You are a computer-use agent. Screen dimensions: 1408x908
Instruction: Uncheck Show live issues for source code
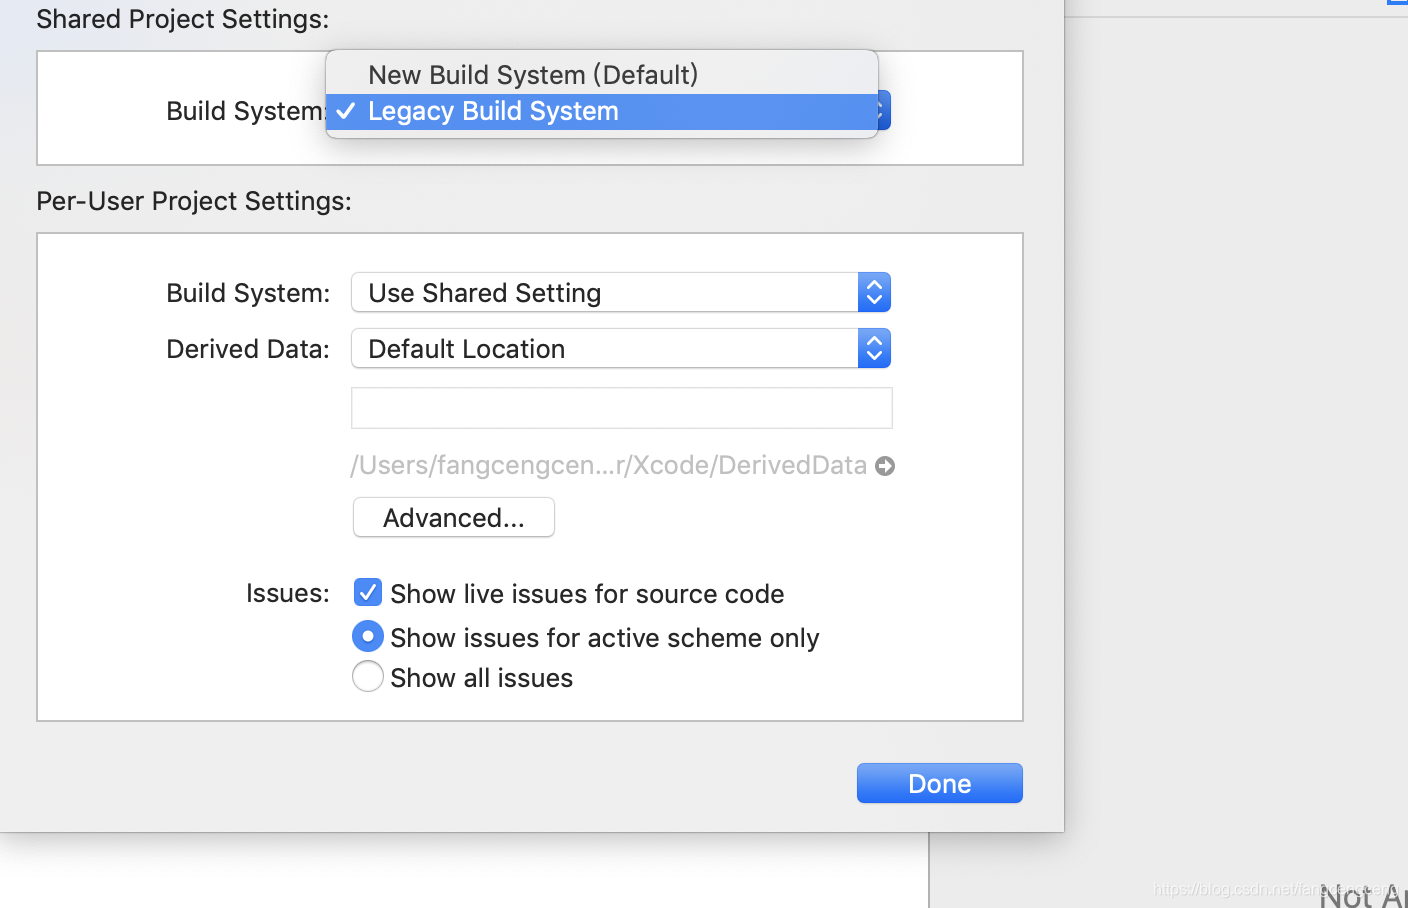click(367, 592)
